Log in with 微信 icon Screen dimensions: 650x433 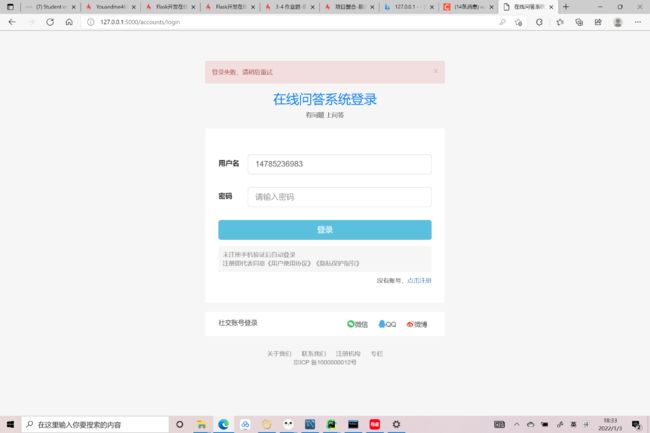tap(357, 324)
